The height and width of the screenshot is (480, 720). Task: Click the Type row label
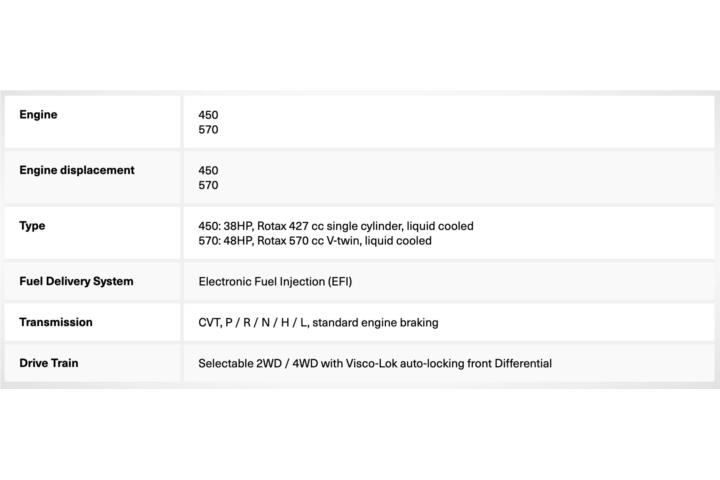[x=32, y=226]
